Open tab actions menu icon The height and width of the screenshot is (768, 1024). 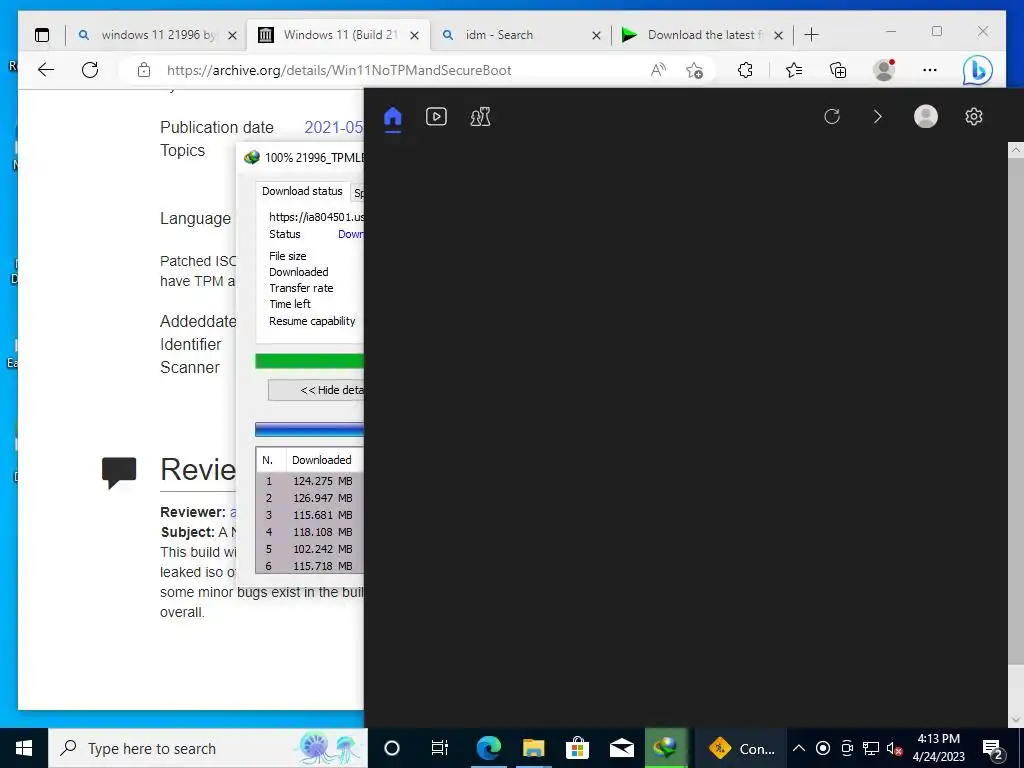(42, 35)
